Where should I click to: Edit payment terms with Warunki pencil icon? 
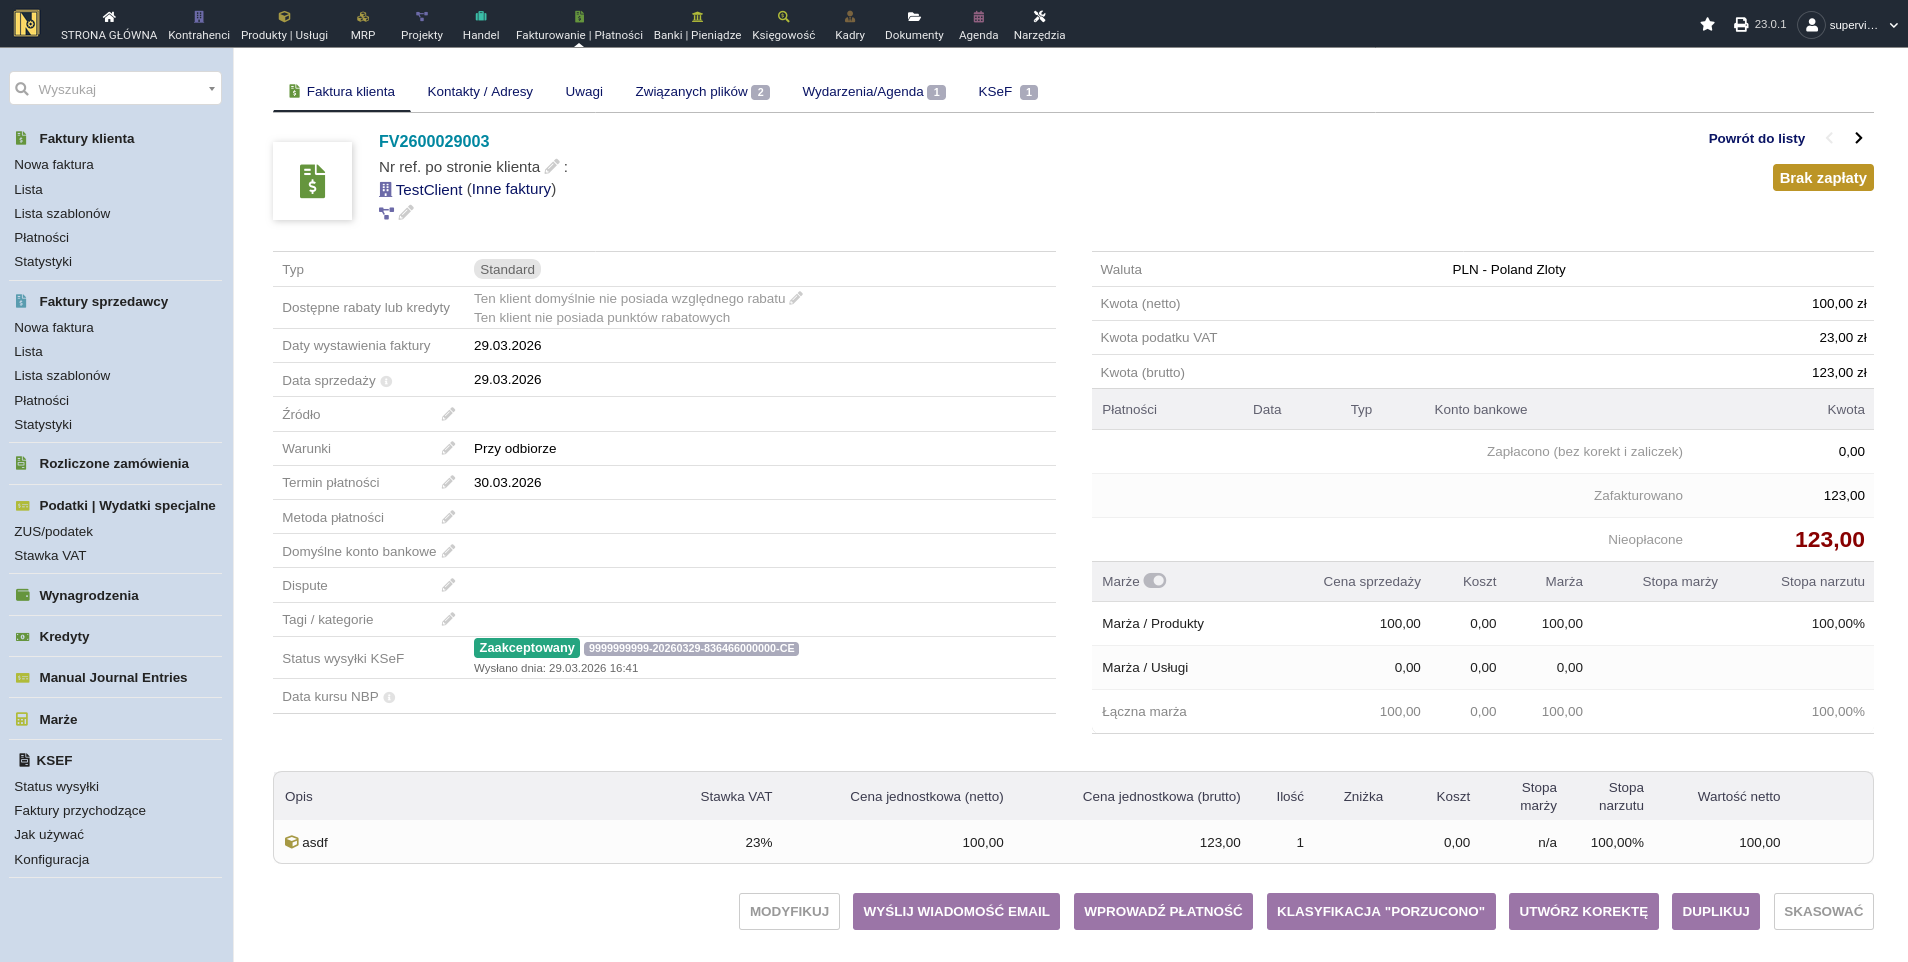click(x=448, y=448)
